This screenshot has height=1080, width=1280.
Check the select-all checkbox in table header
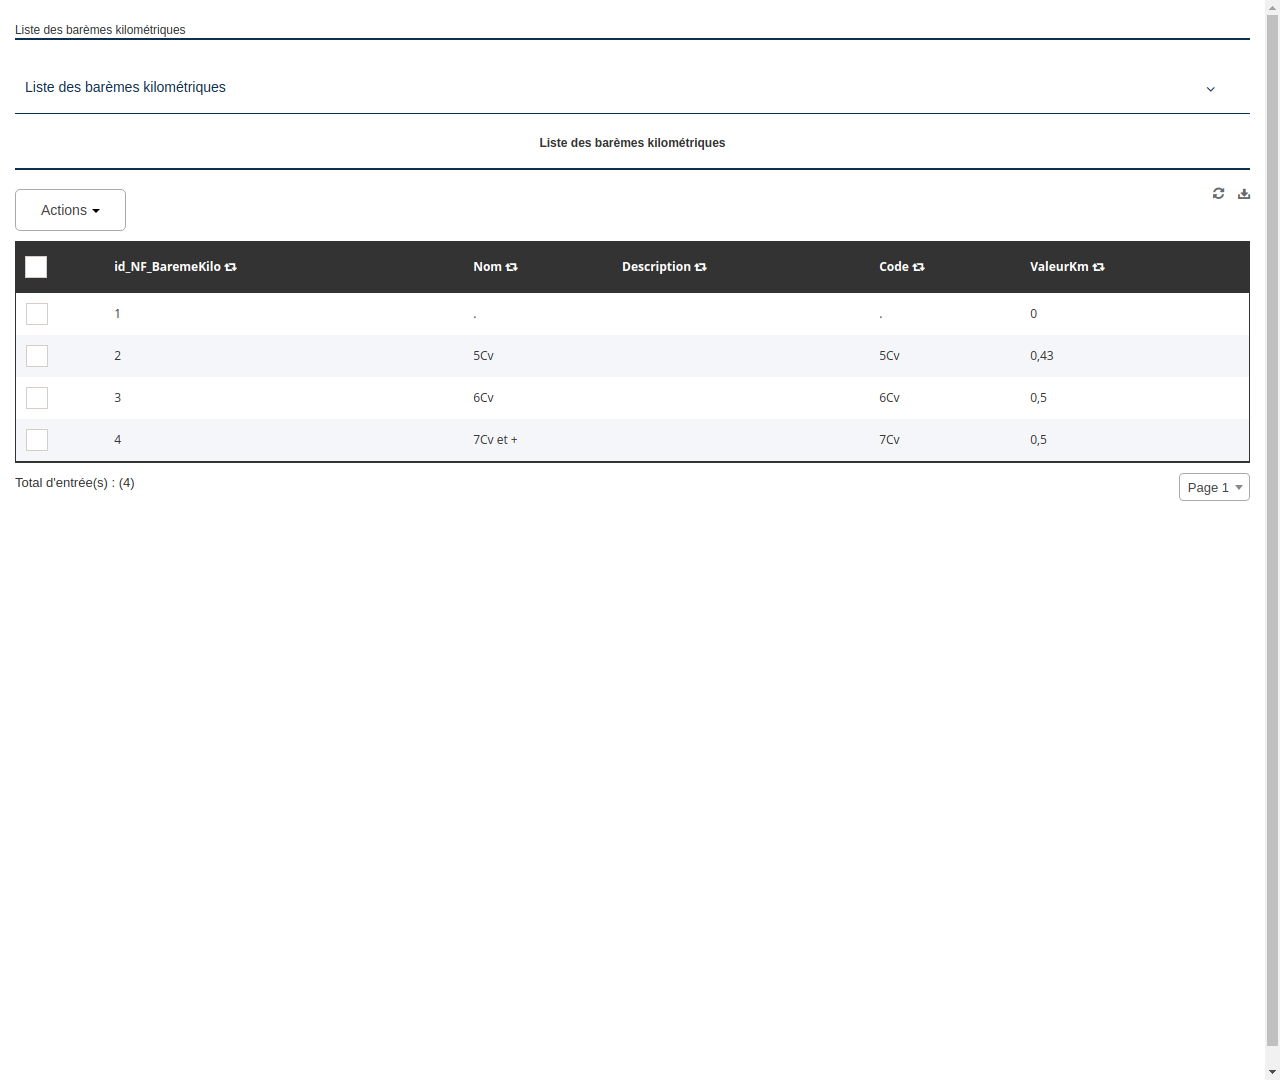(36, 267)
